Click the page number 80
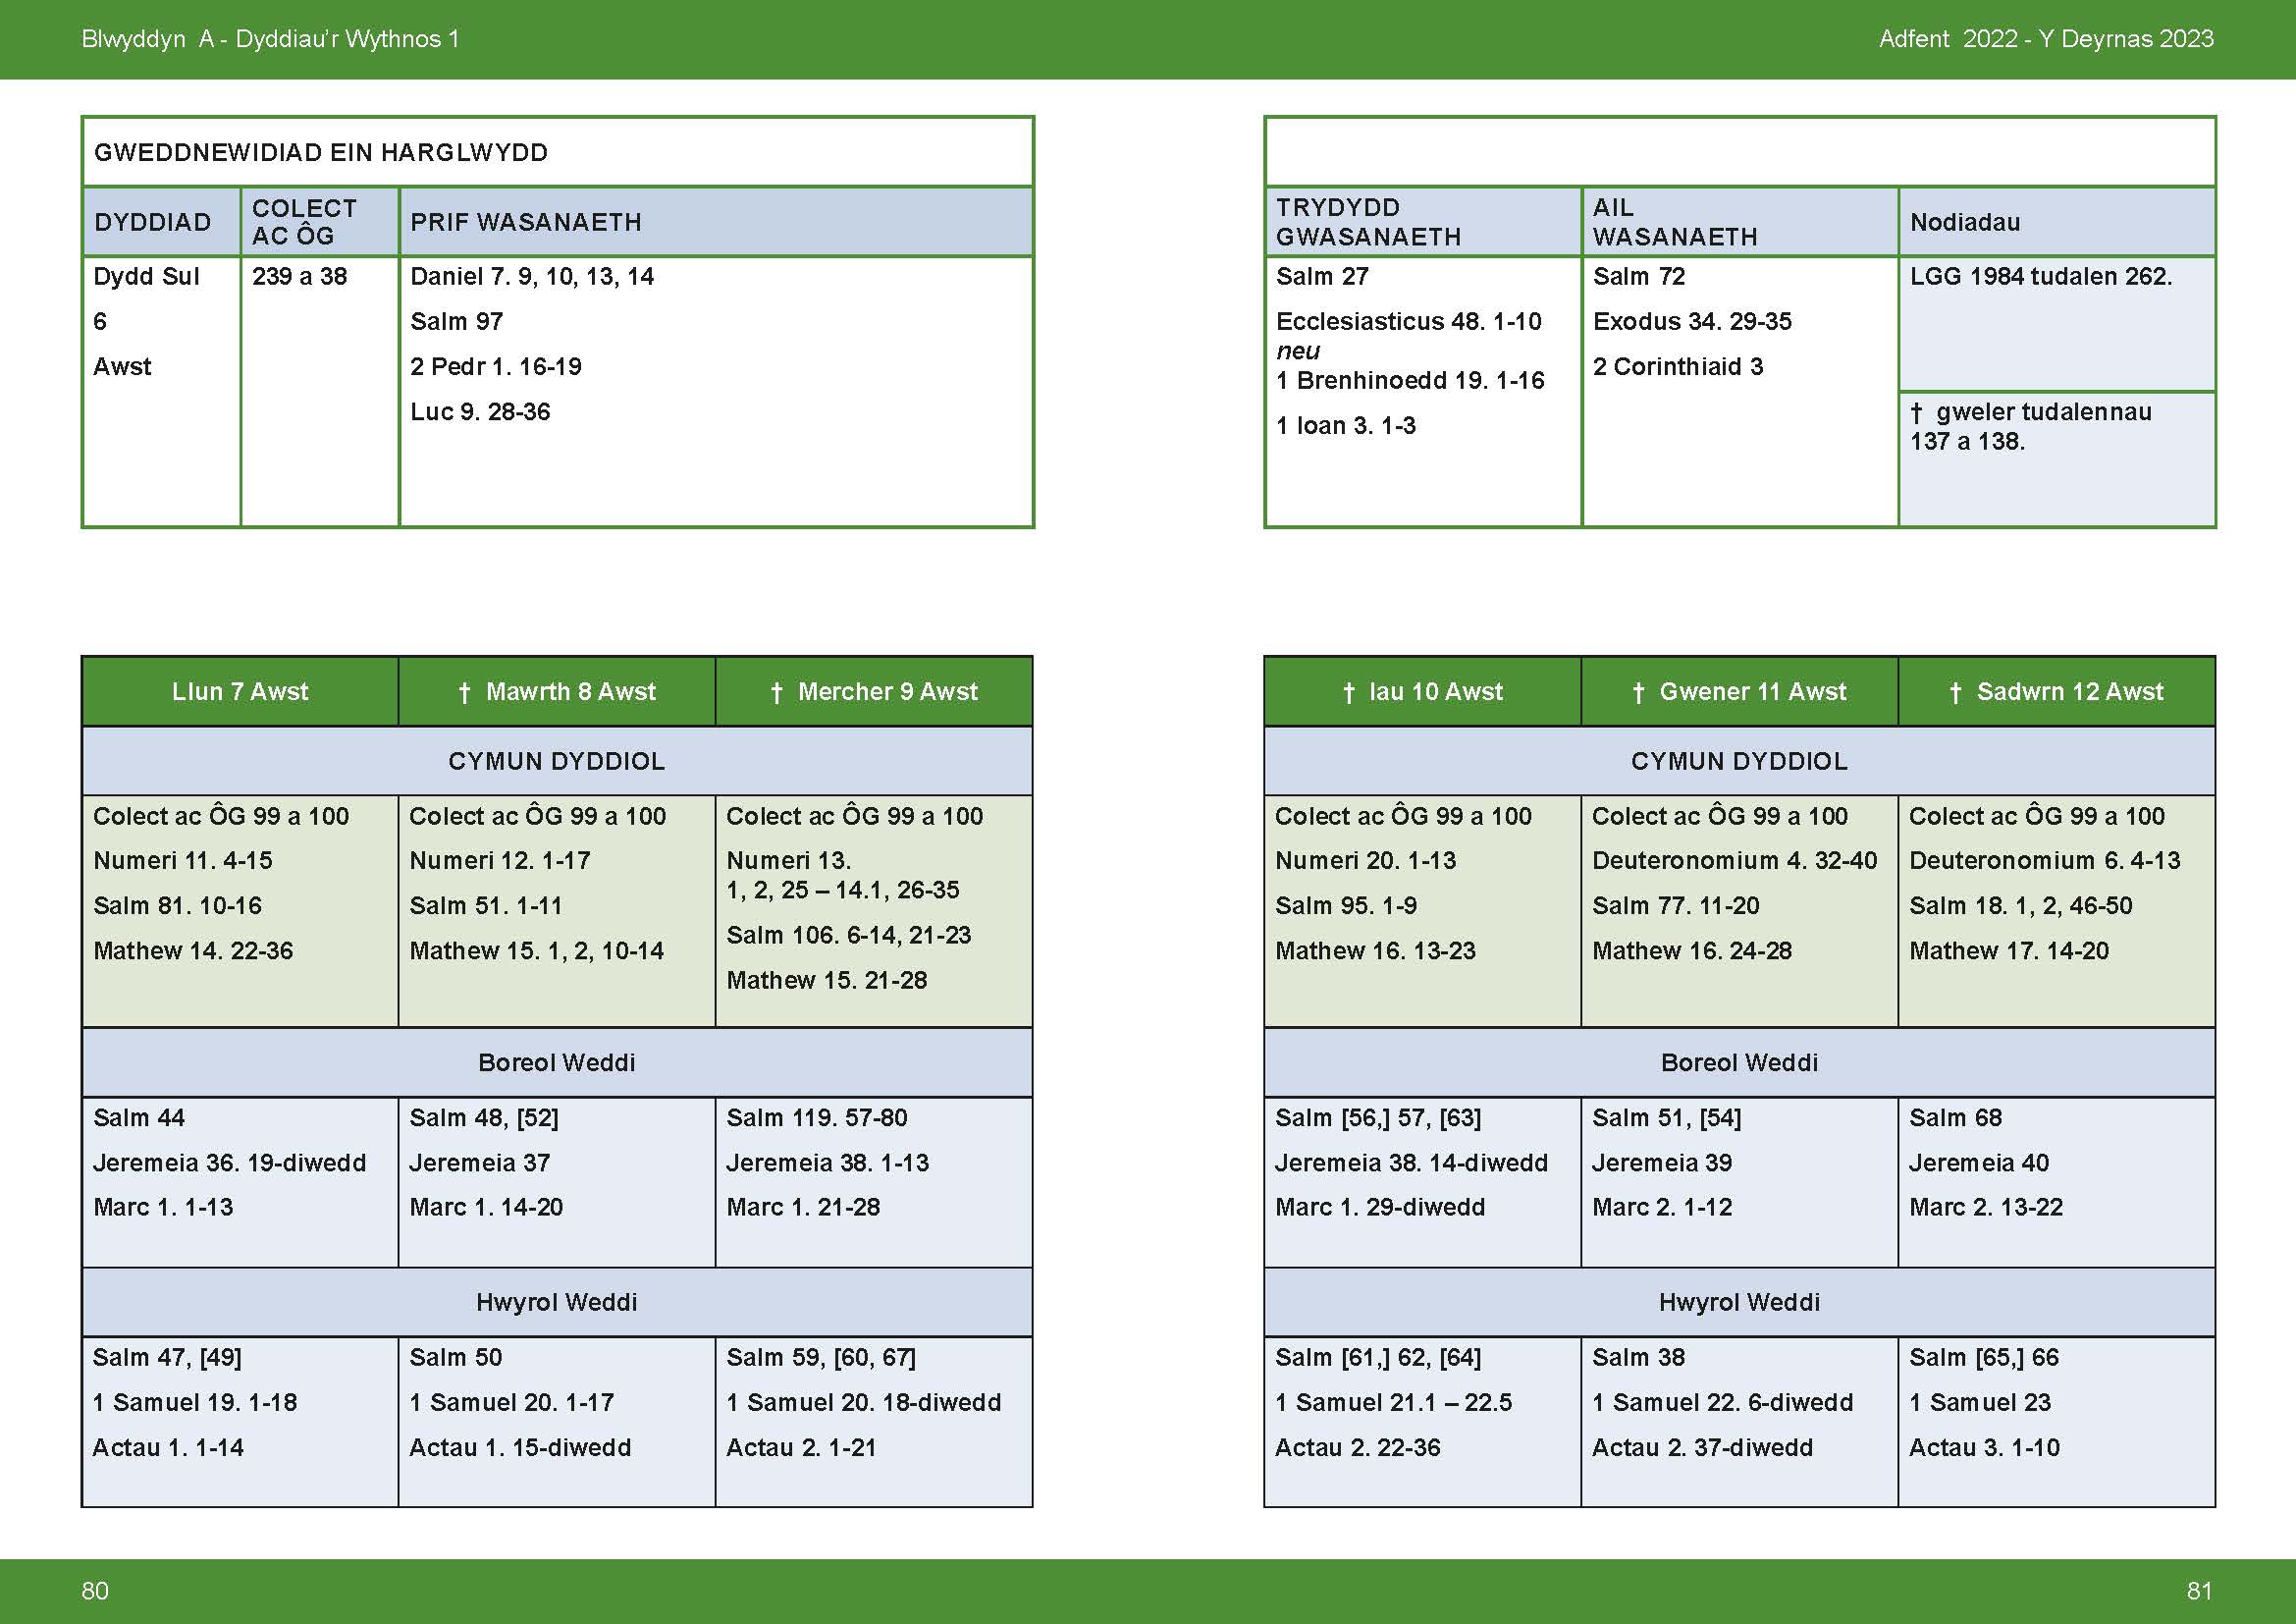This screenshot has height=1624, width=2296. tap(95, 1591)
